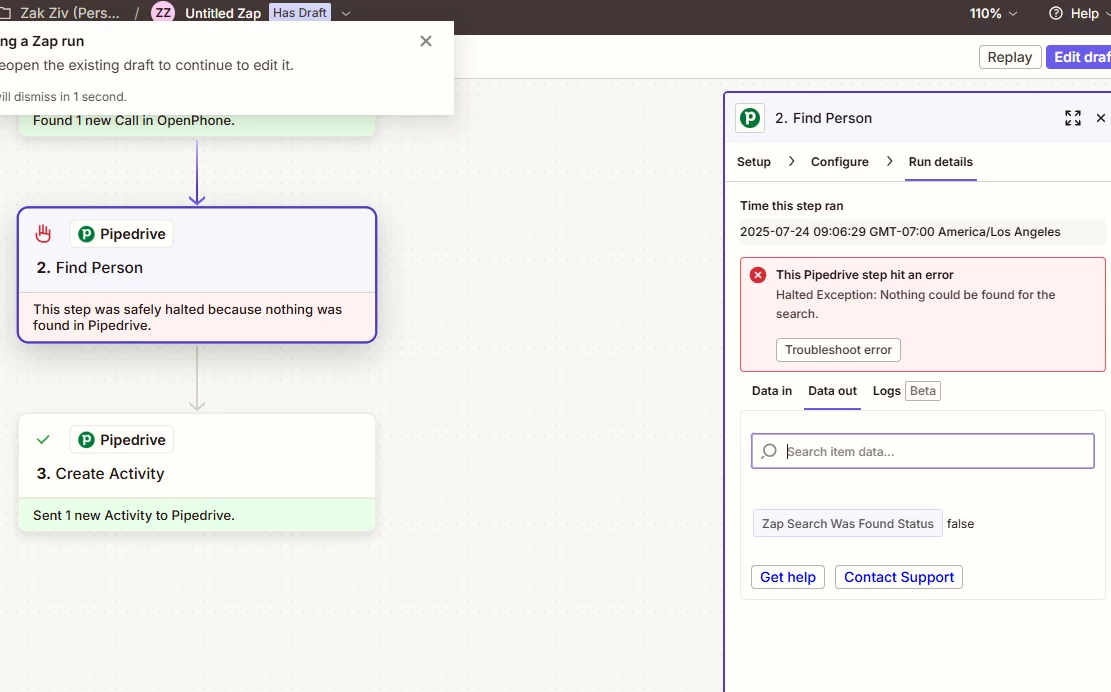Click the Found 1 new Call in OpenPhone status

[133, 120]
